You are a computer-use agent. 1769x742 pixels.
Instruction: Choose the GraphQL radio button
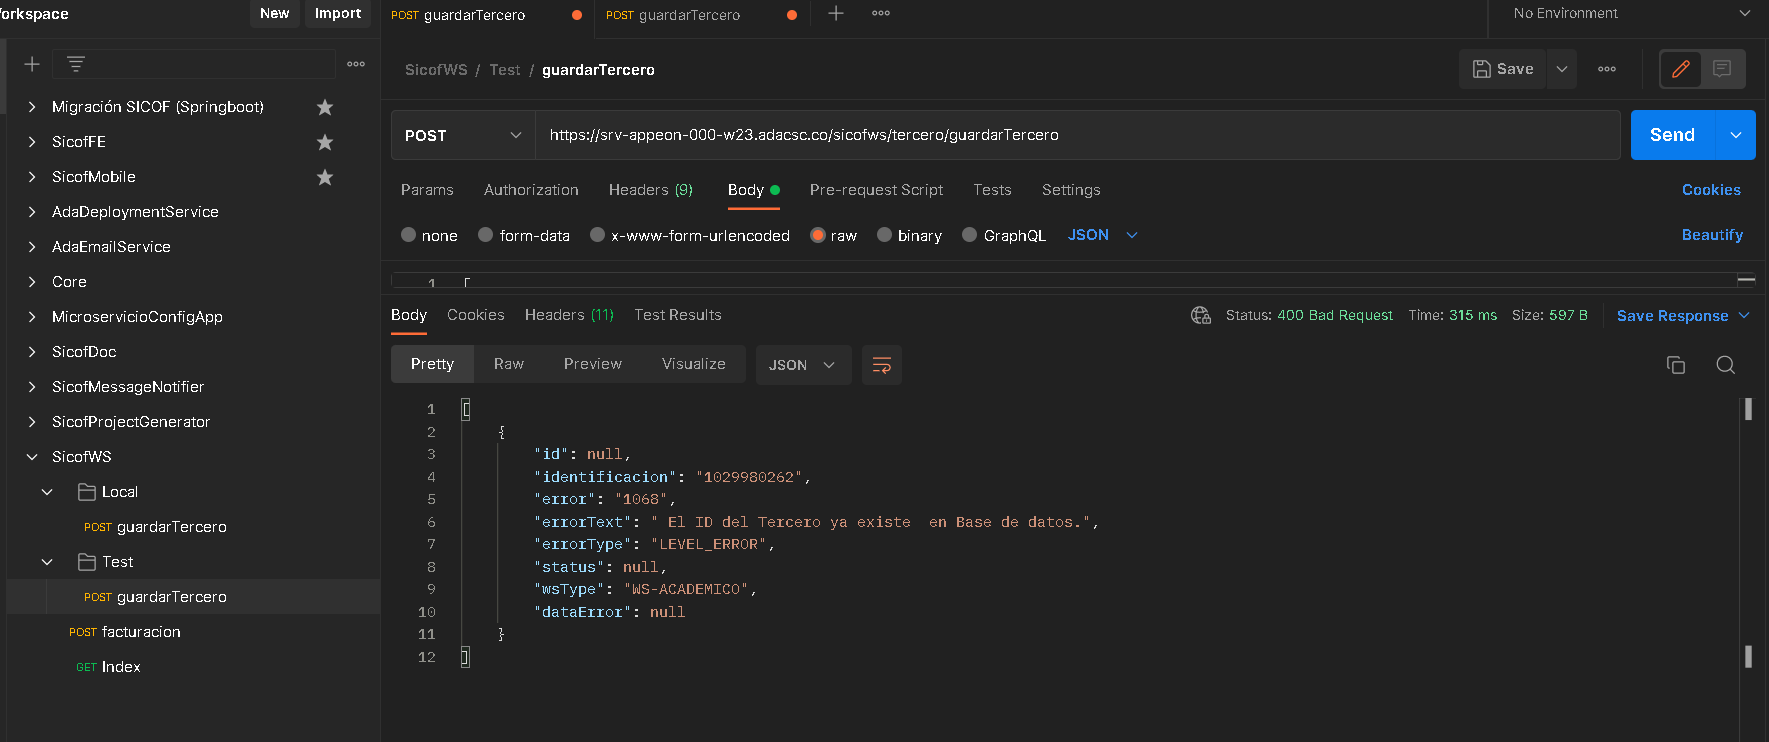coord(969,235)
